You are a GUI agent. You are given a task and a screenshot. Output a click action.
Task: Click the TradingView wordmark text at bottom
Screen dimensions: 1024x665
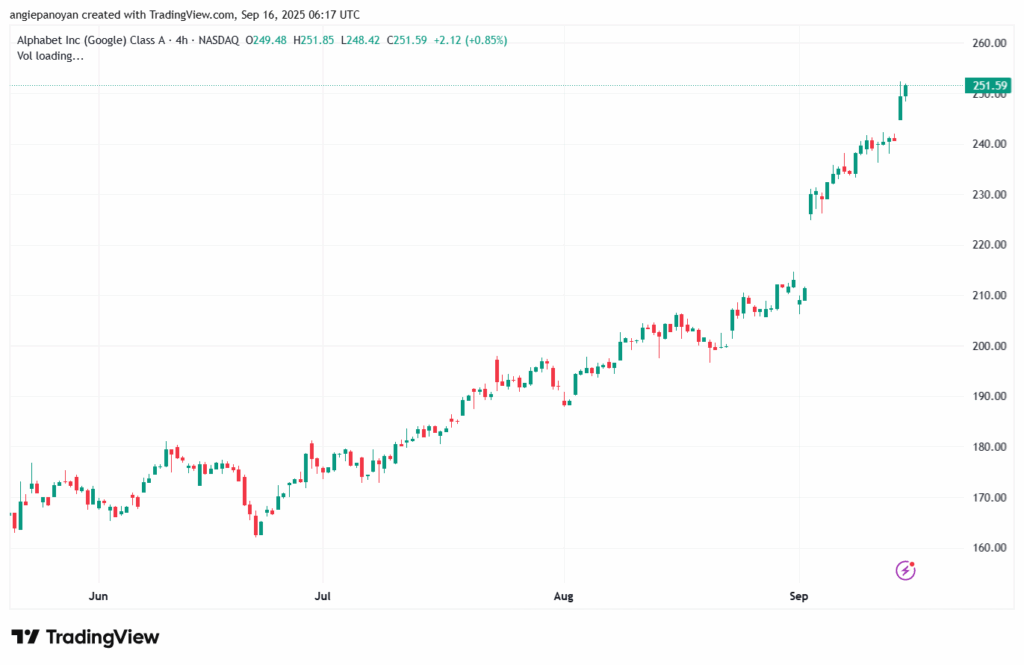[102, 637]
